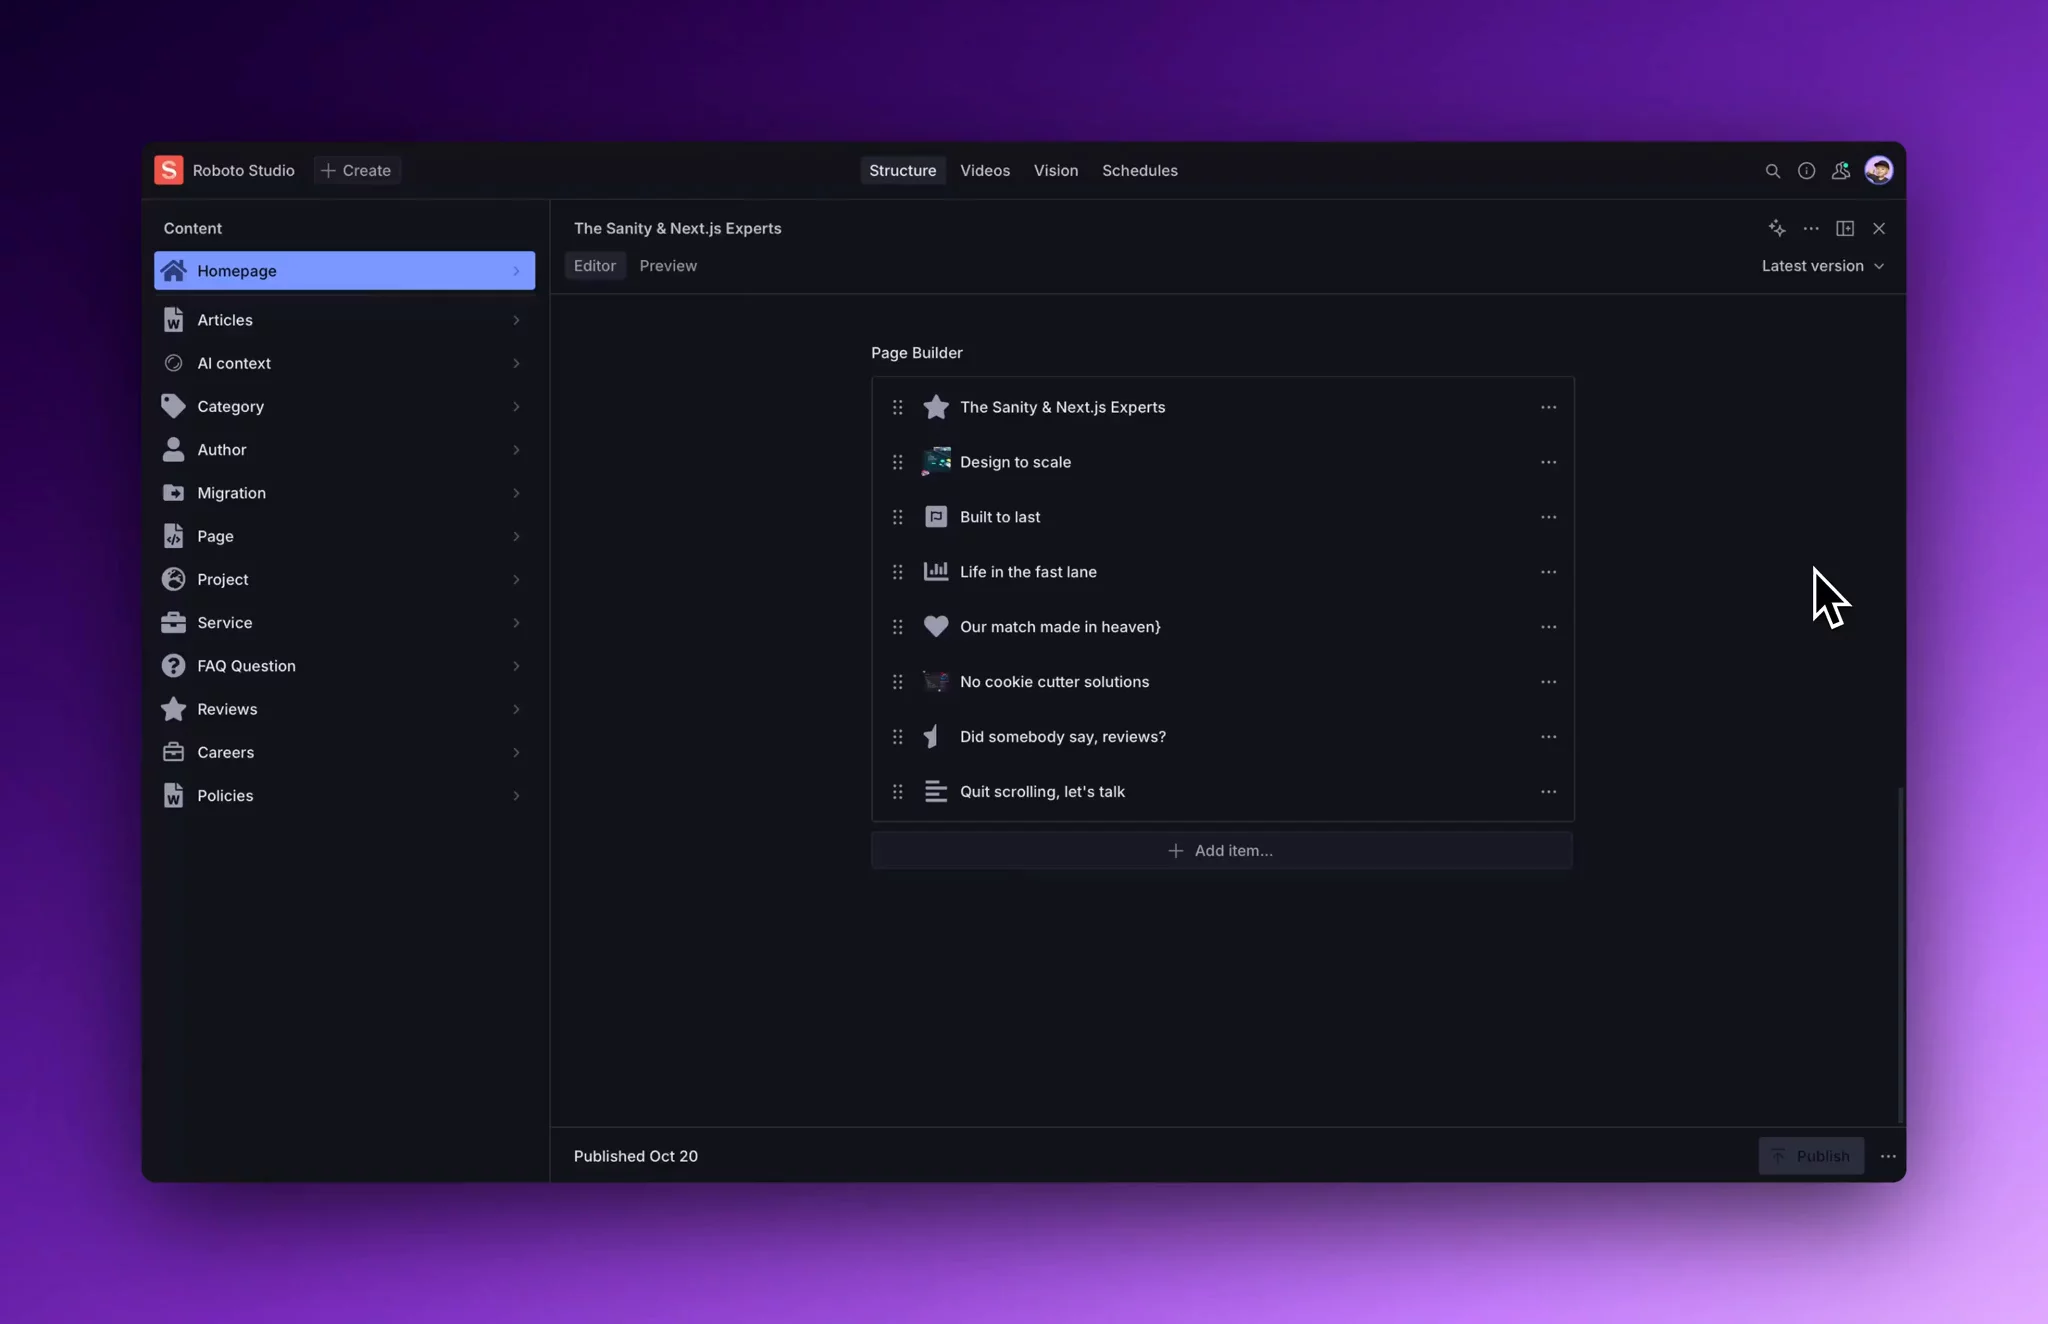Click the star icon of The Sanity & Next.js Experts block
Screen dimensions: 2048x1324
(936, 407)
